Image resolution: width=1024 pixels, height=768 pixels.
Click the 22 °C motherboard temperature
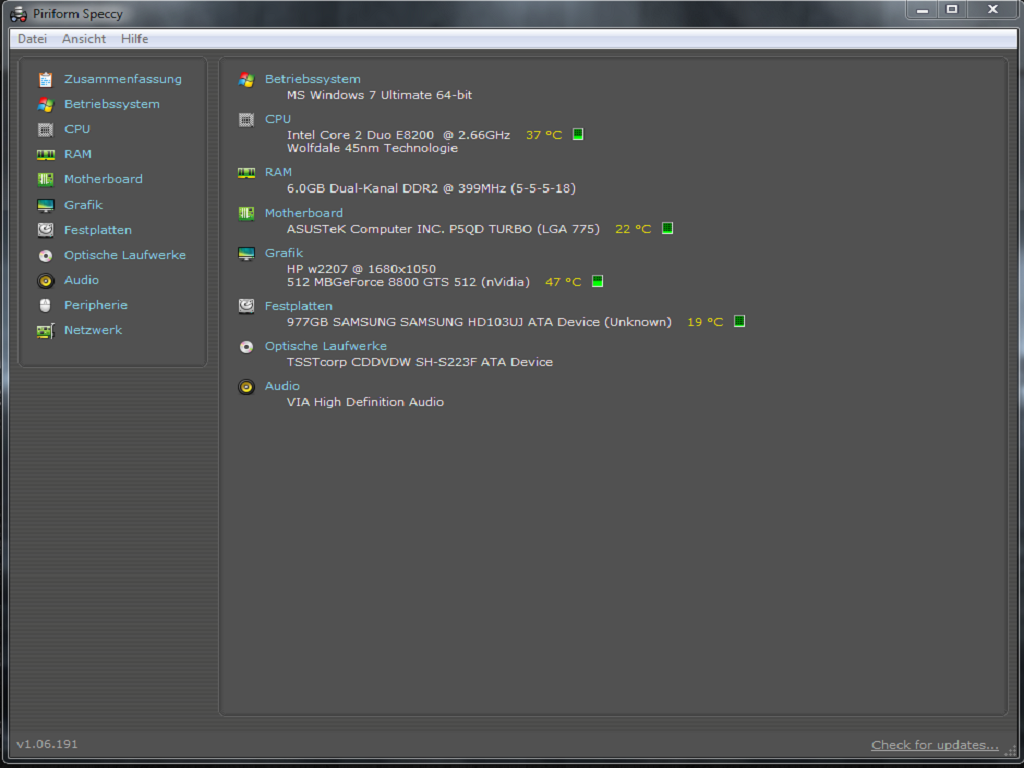633,229
